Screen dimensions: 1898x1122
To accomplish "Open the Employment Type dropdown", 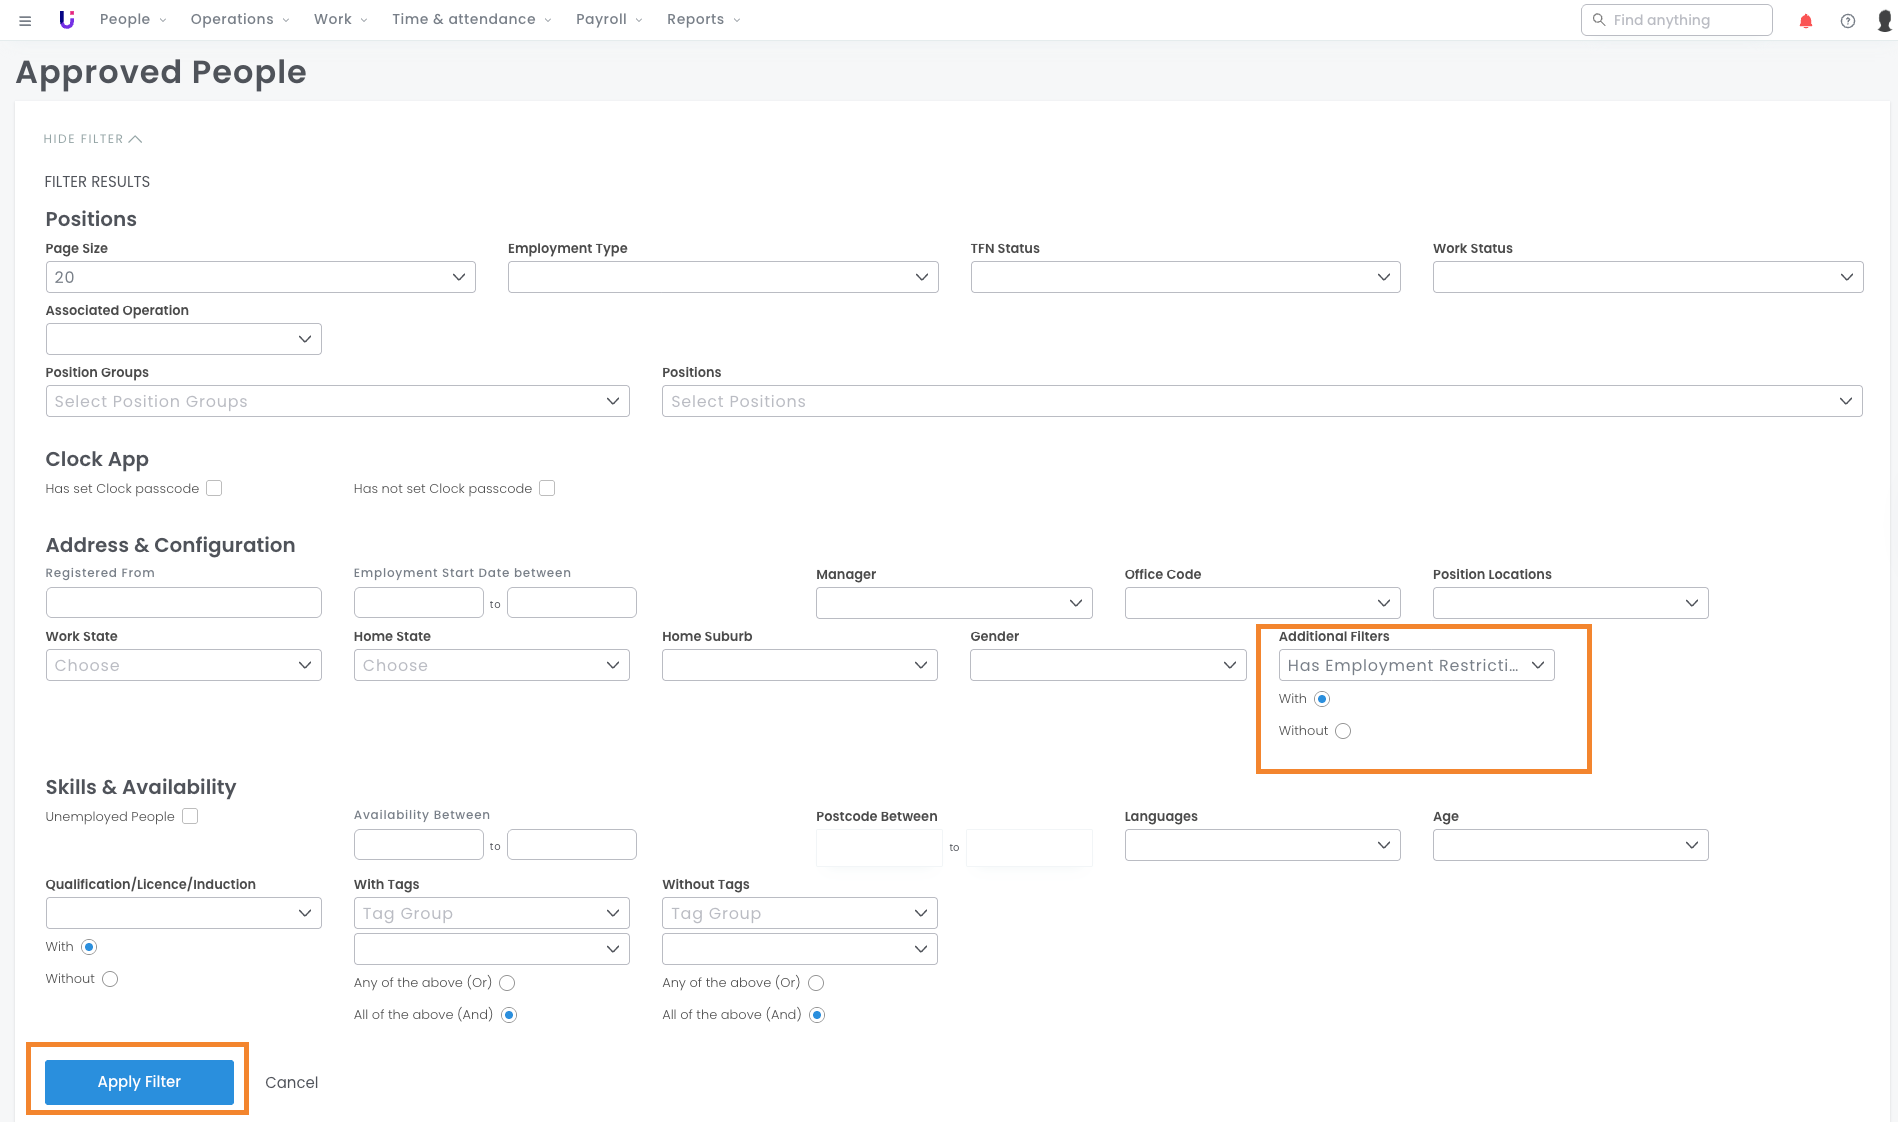I will 722,277.
